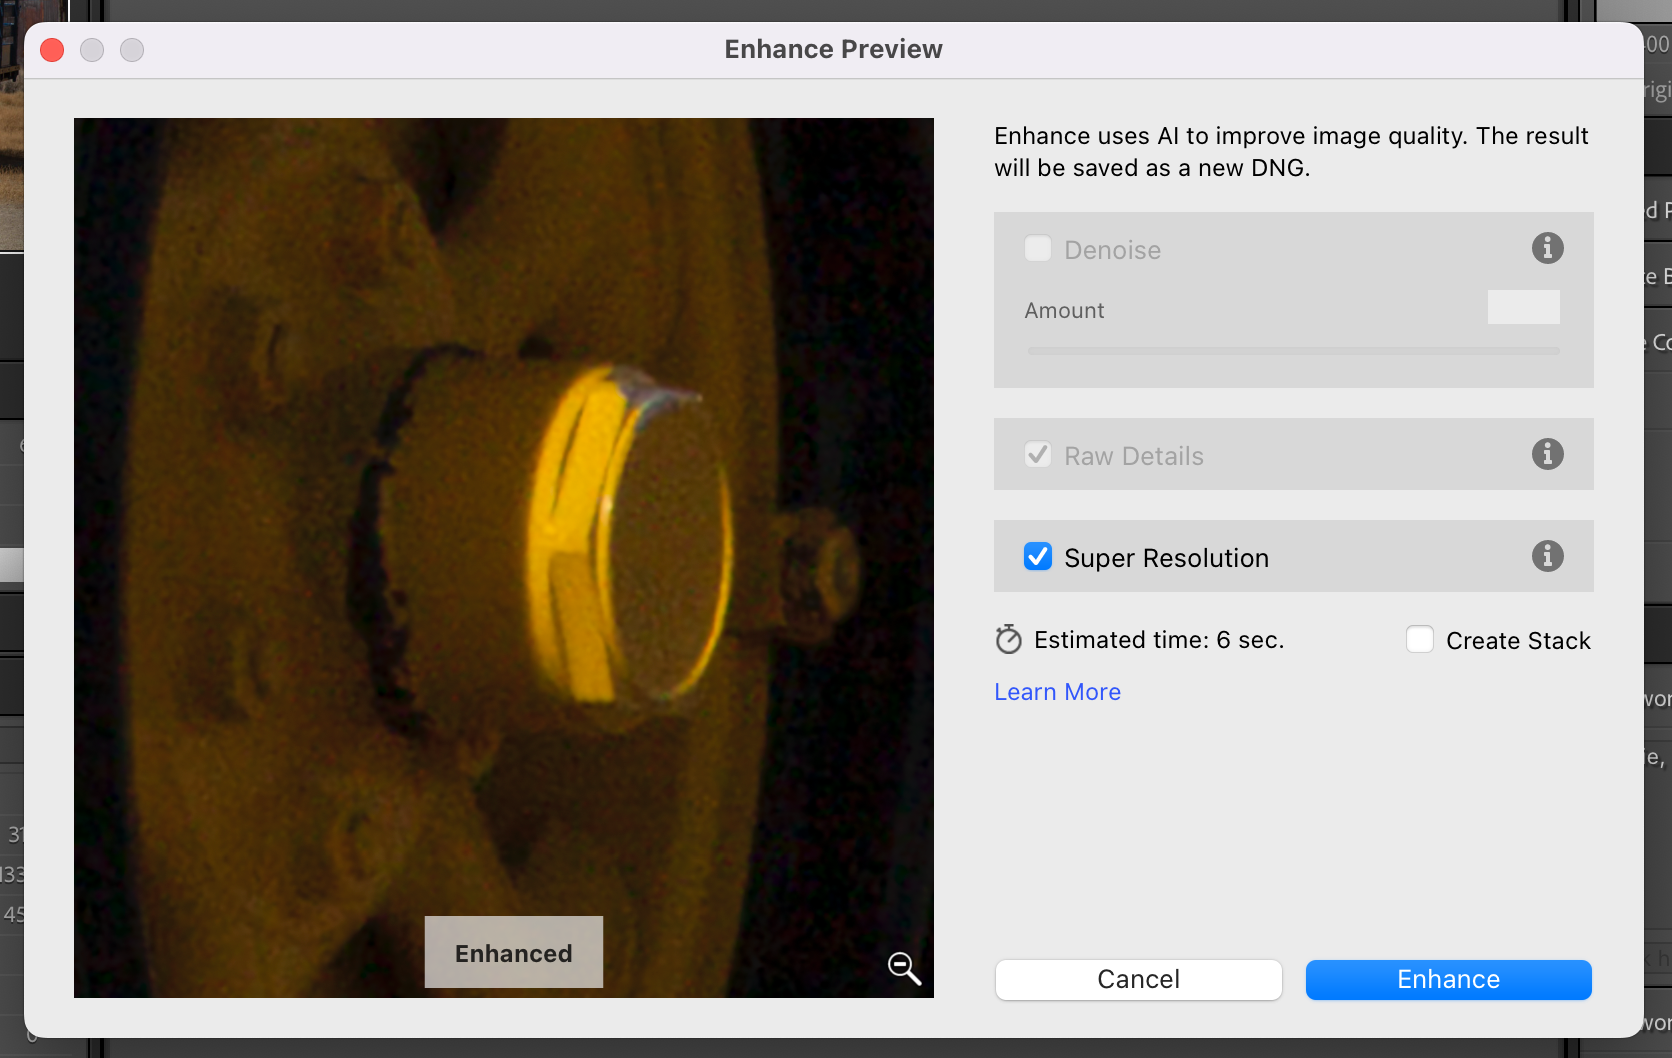Enable the Denoise option
The height and width of the screenshot is (1058, 1672).
[1038, 249]
